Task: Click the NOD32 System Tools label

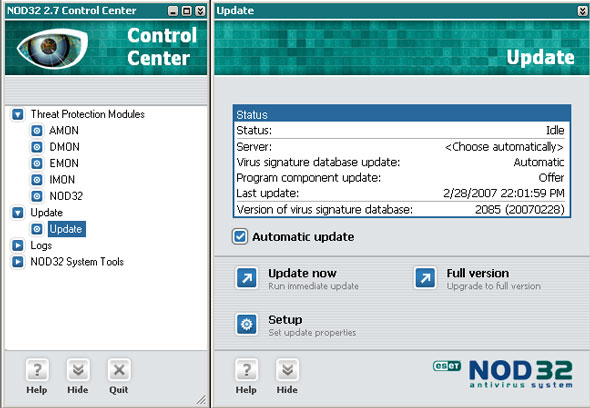Action: click(x=77, y=262)
